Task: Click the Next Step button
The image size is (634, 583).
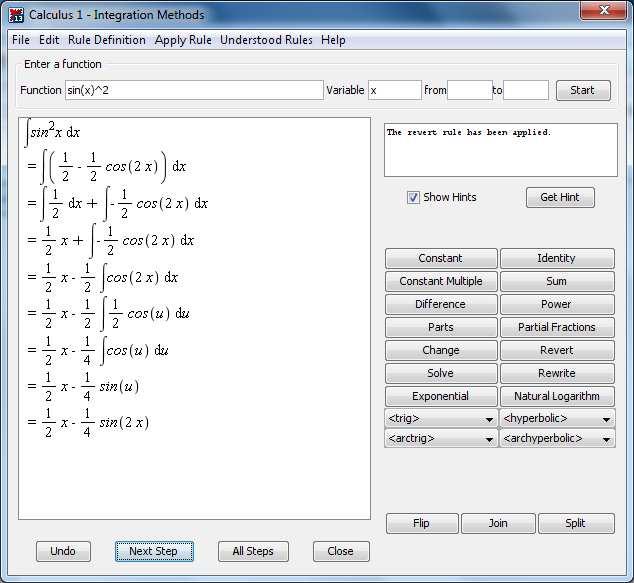Action: tap(154, 551)
